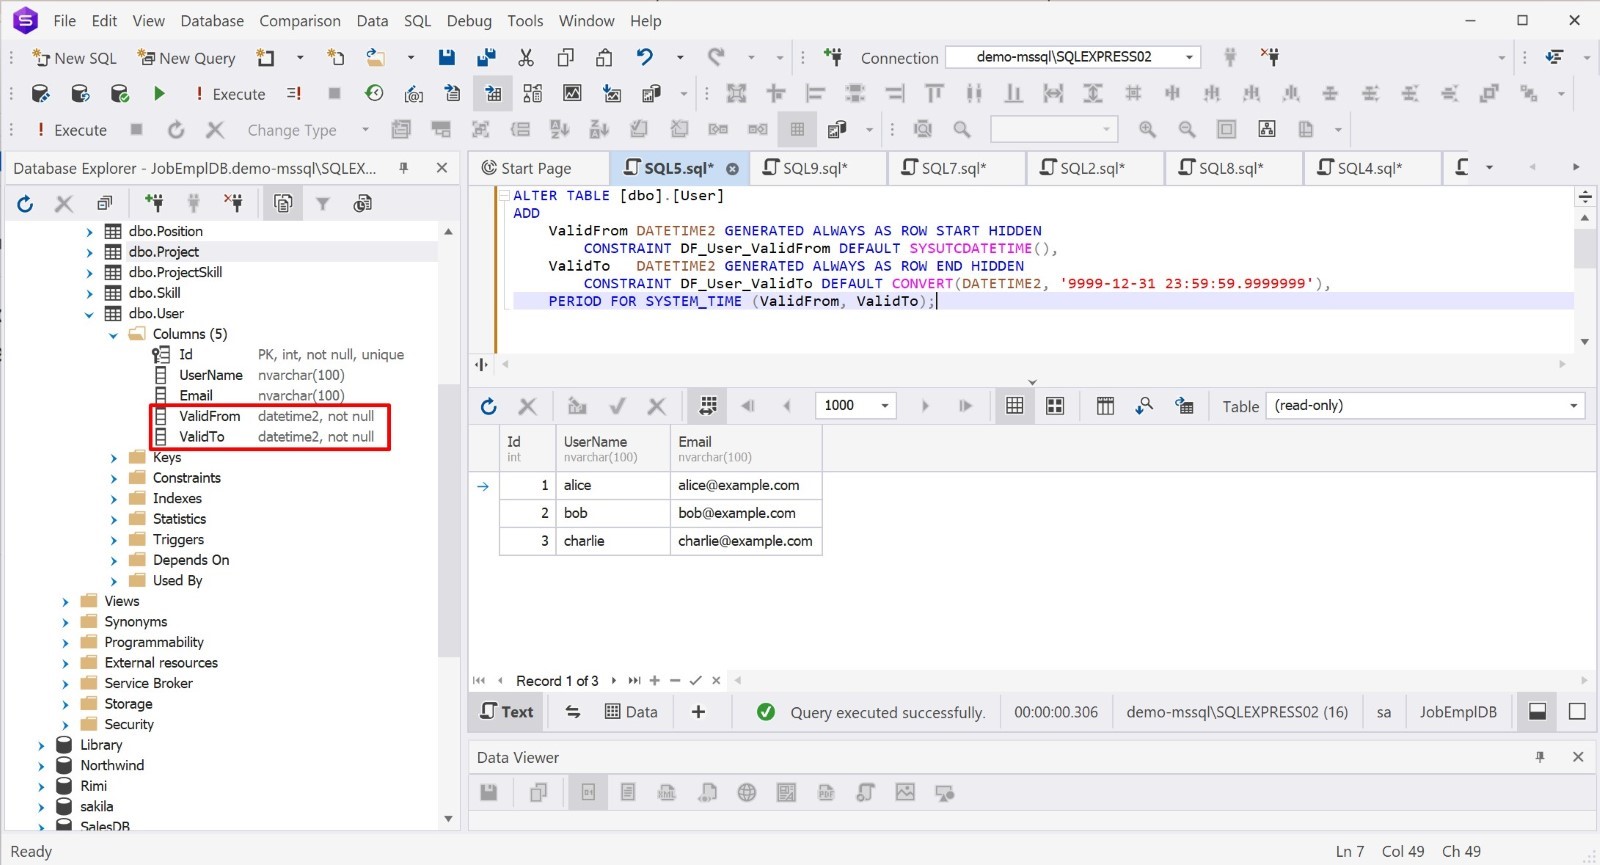Image resolution: width=1600 pixels, height=865 pixels.
Task: Open the Comparison menu
Action: [x=300, y=21]
